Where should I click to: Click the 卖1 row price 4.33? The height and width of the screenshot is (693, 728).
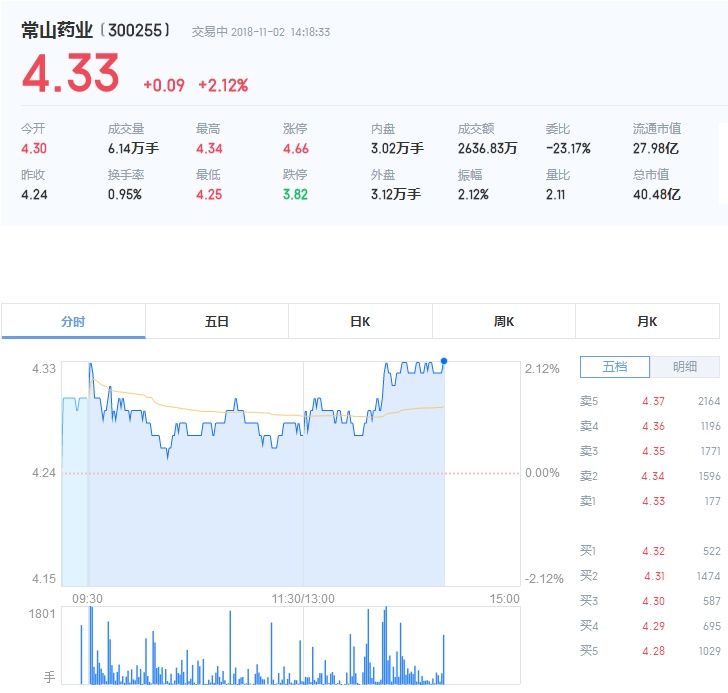point(653,501)
